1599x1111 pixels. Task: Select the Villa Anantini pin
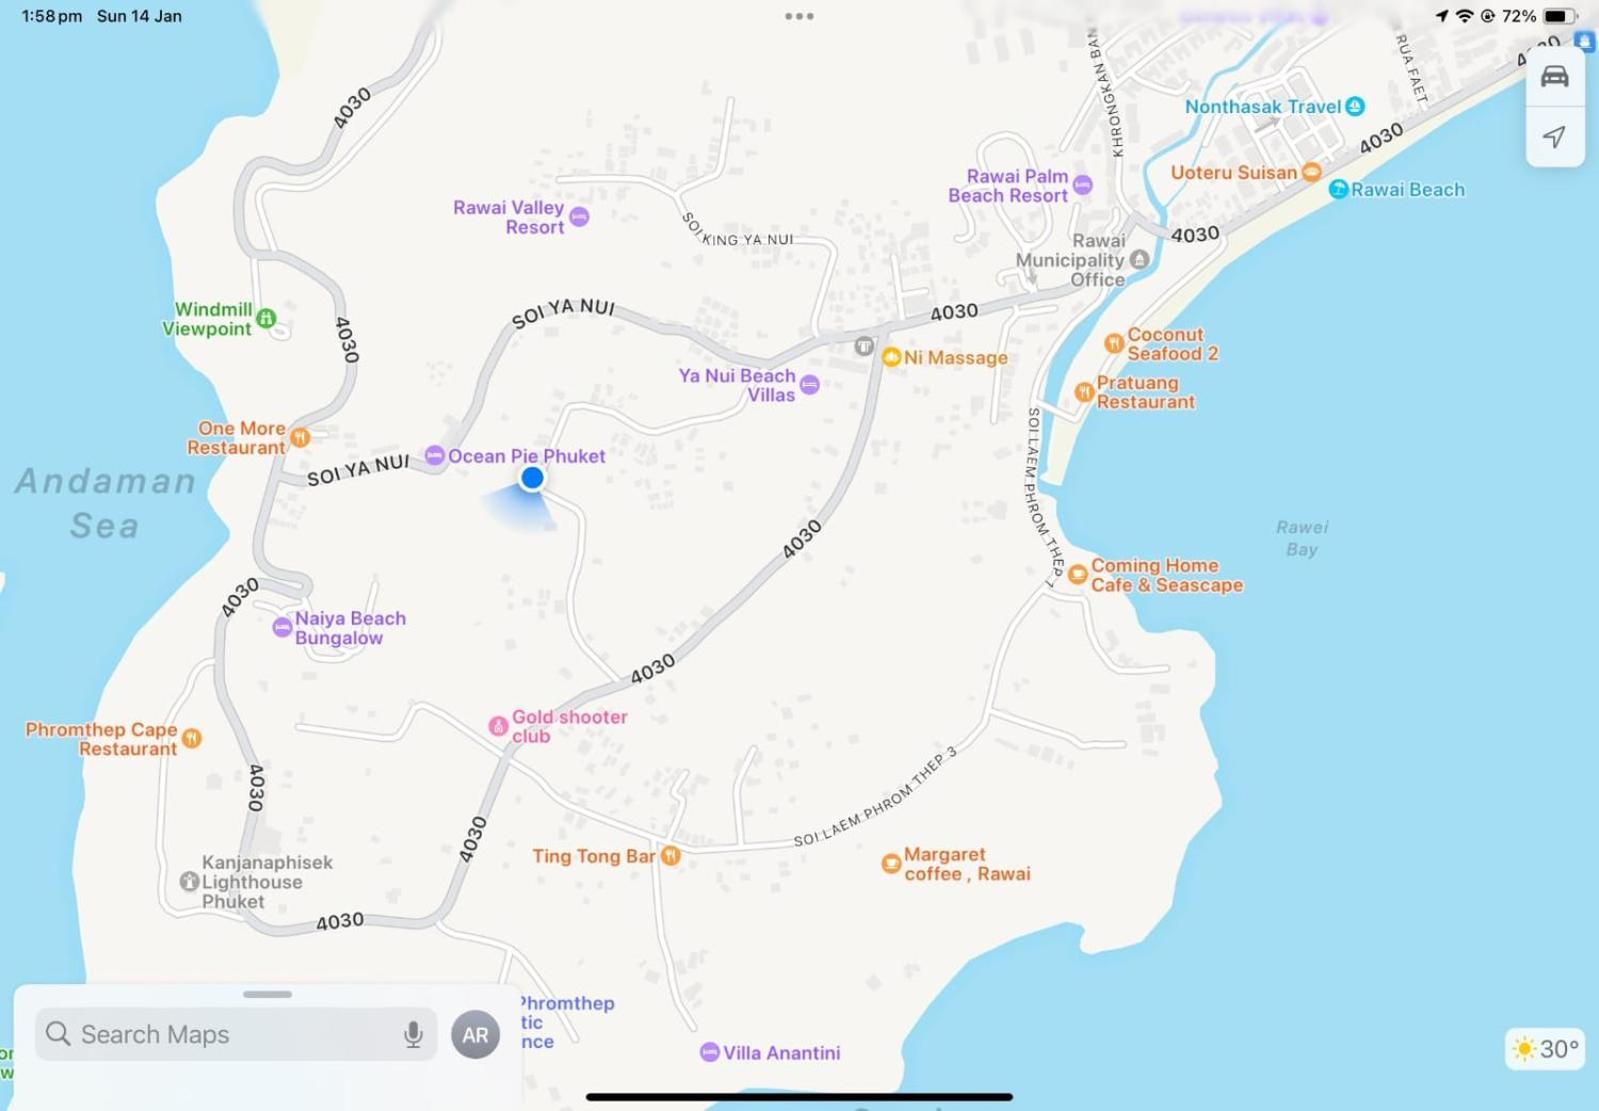click(709, 1052)
